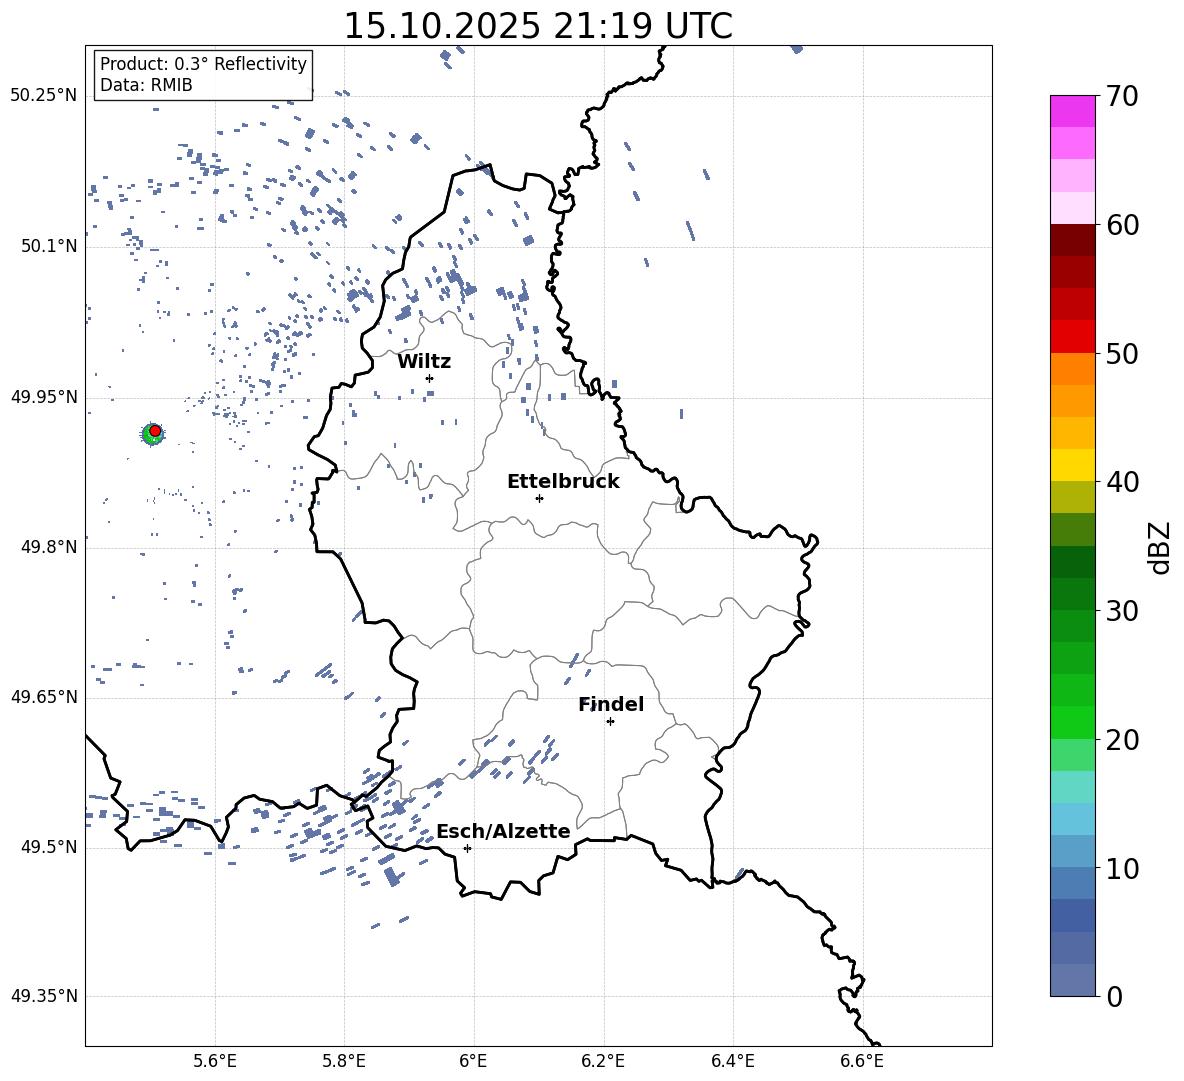Click the 6°E longitude label

tap(474, 1061)
